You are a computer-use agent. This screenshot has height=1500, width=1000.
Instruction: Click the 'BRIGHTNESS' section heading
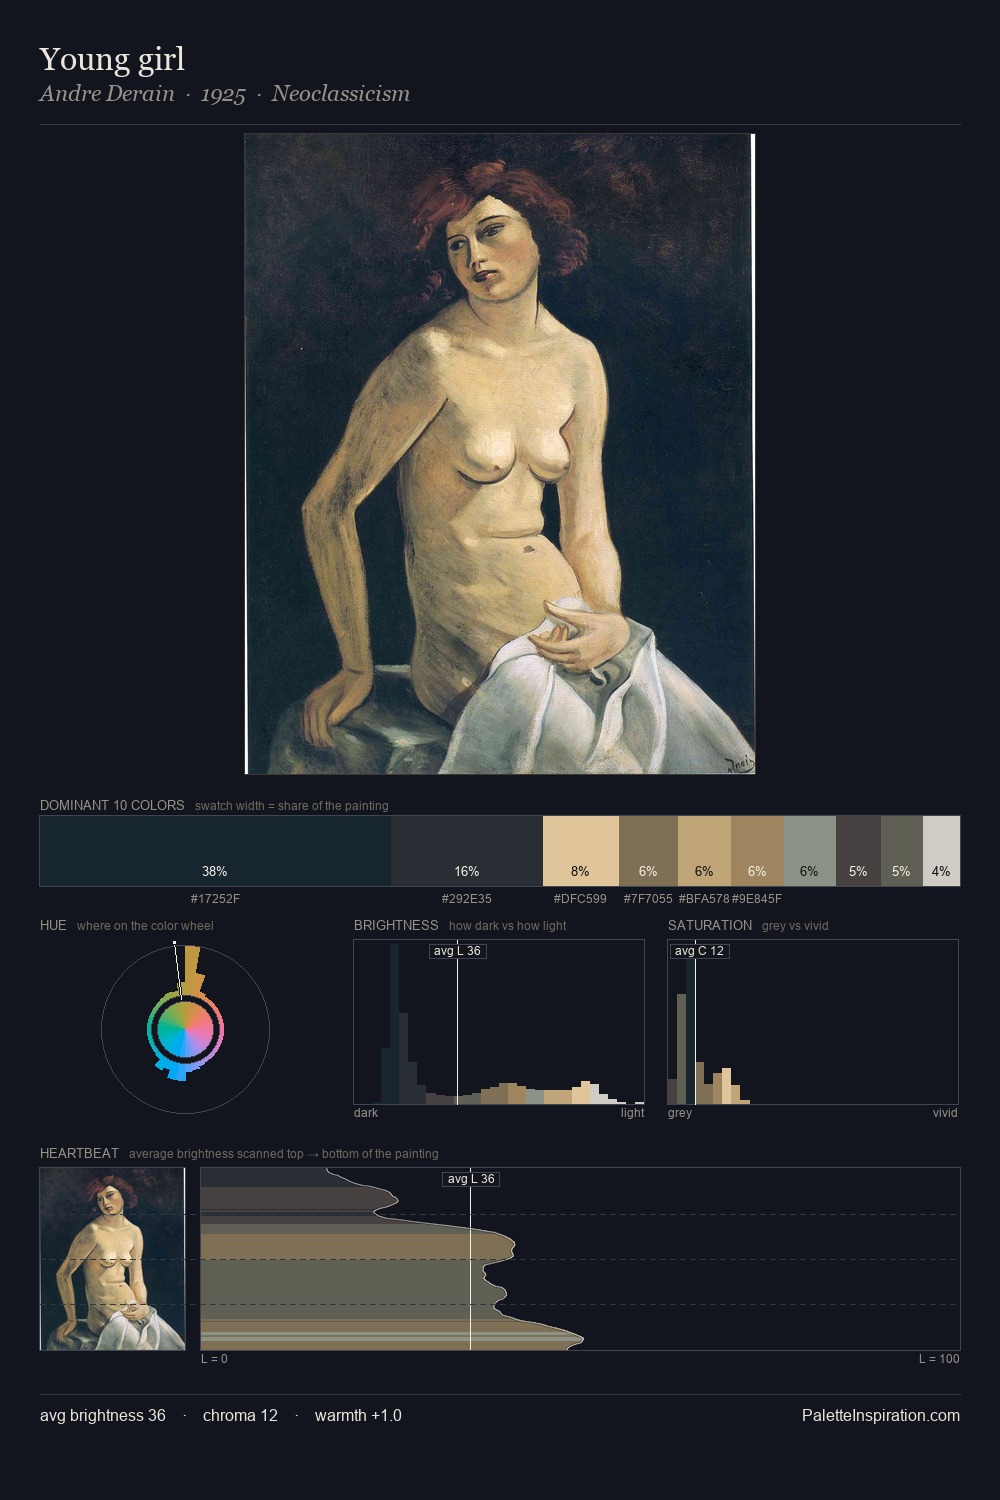click(396, 925)
